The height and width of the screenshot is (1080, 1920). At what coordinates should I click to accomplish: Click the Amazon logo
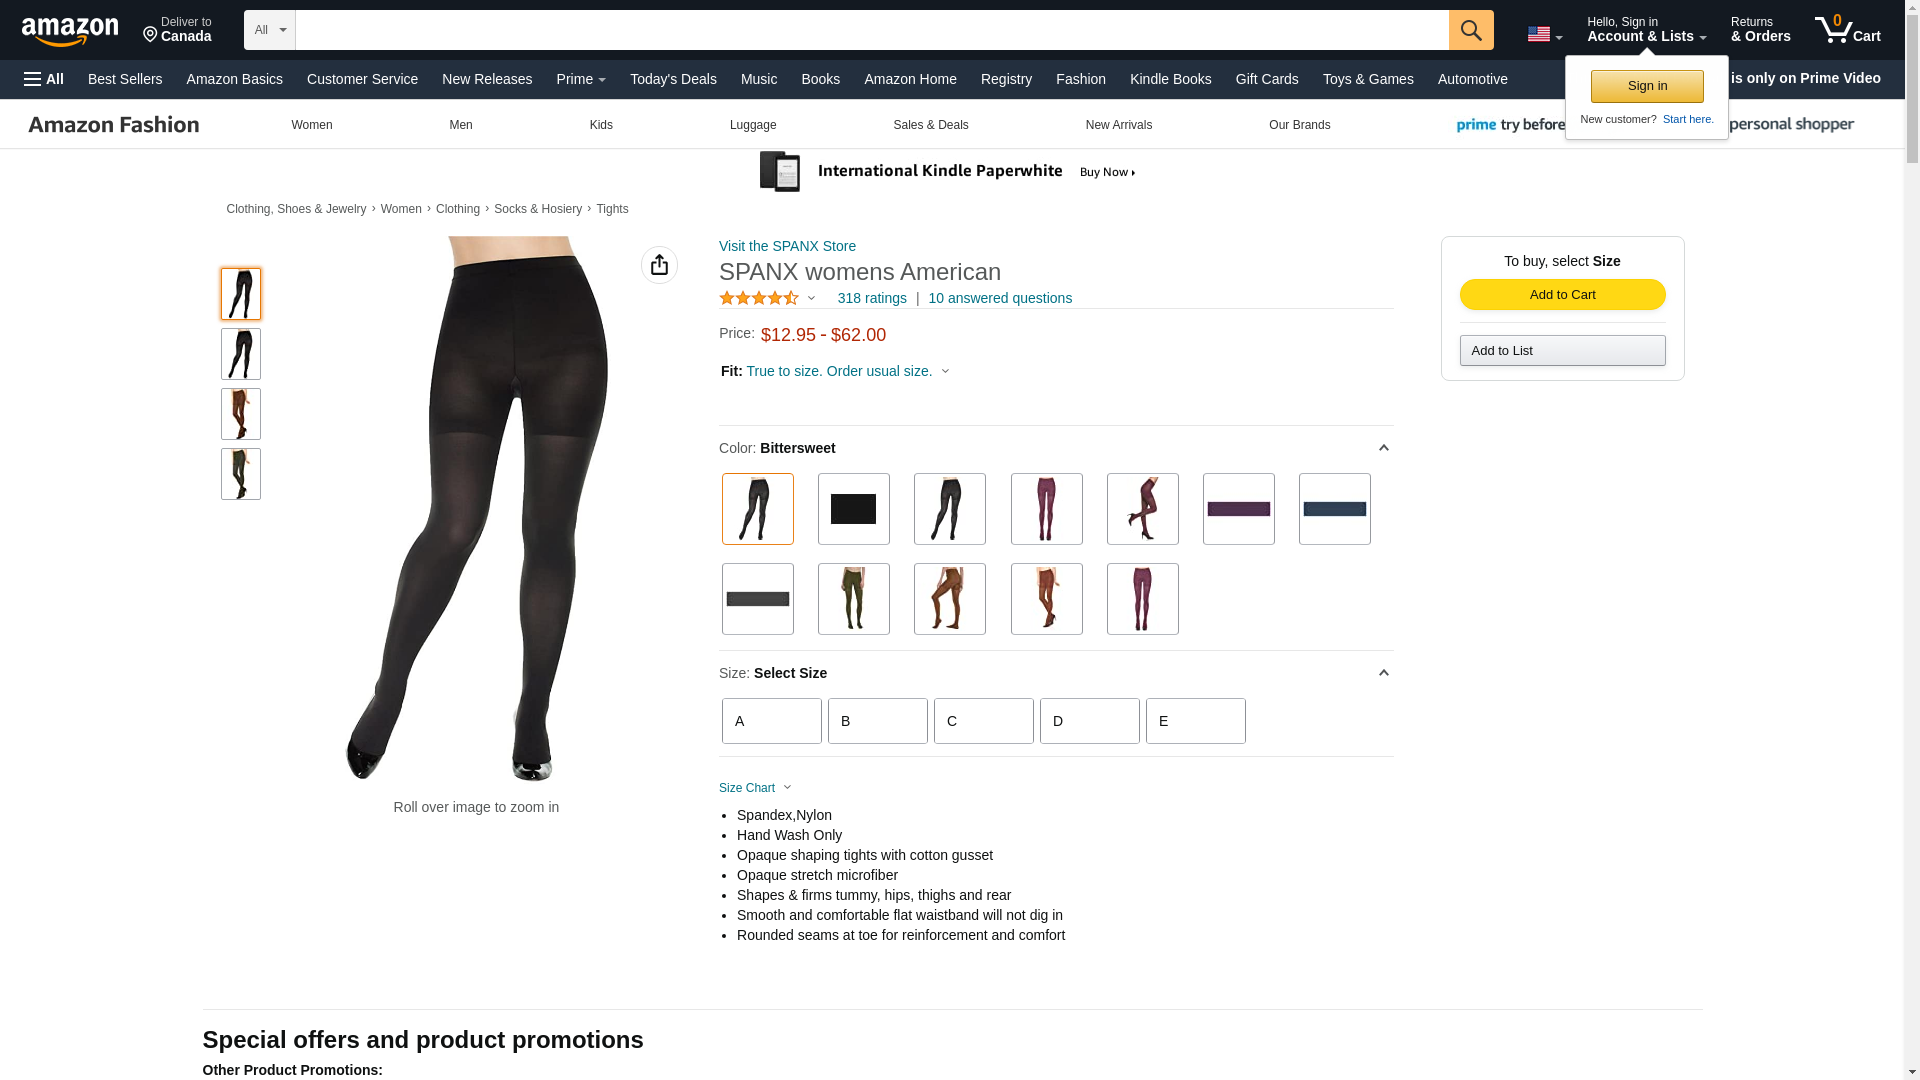[70, 31]
